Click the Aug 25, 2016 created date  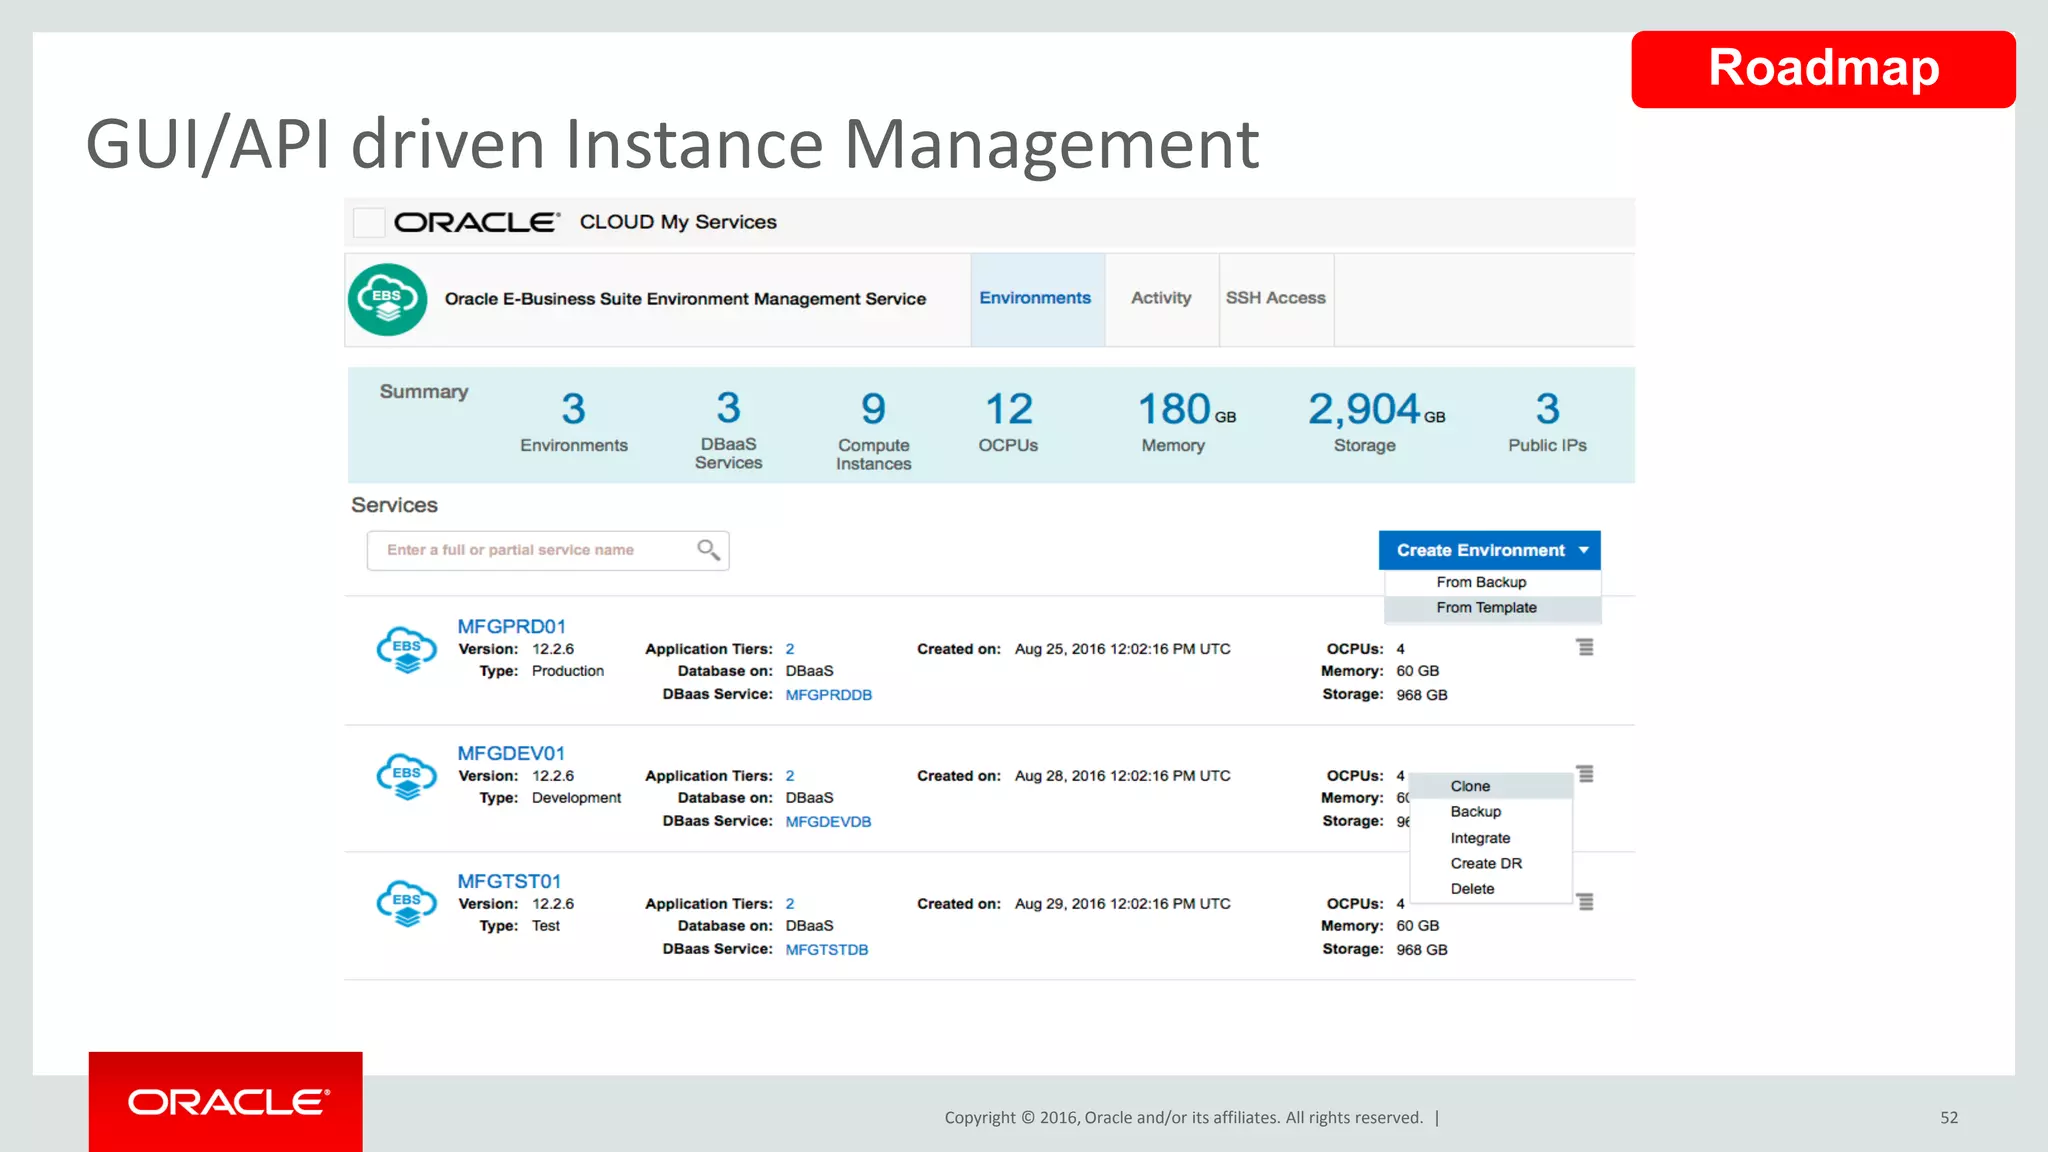click(x=1123, y=649)
